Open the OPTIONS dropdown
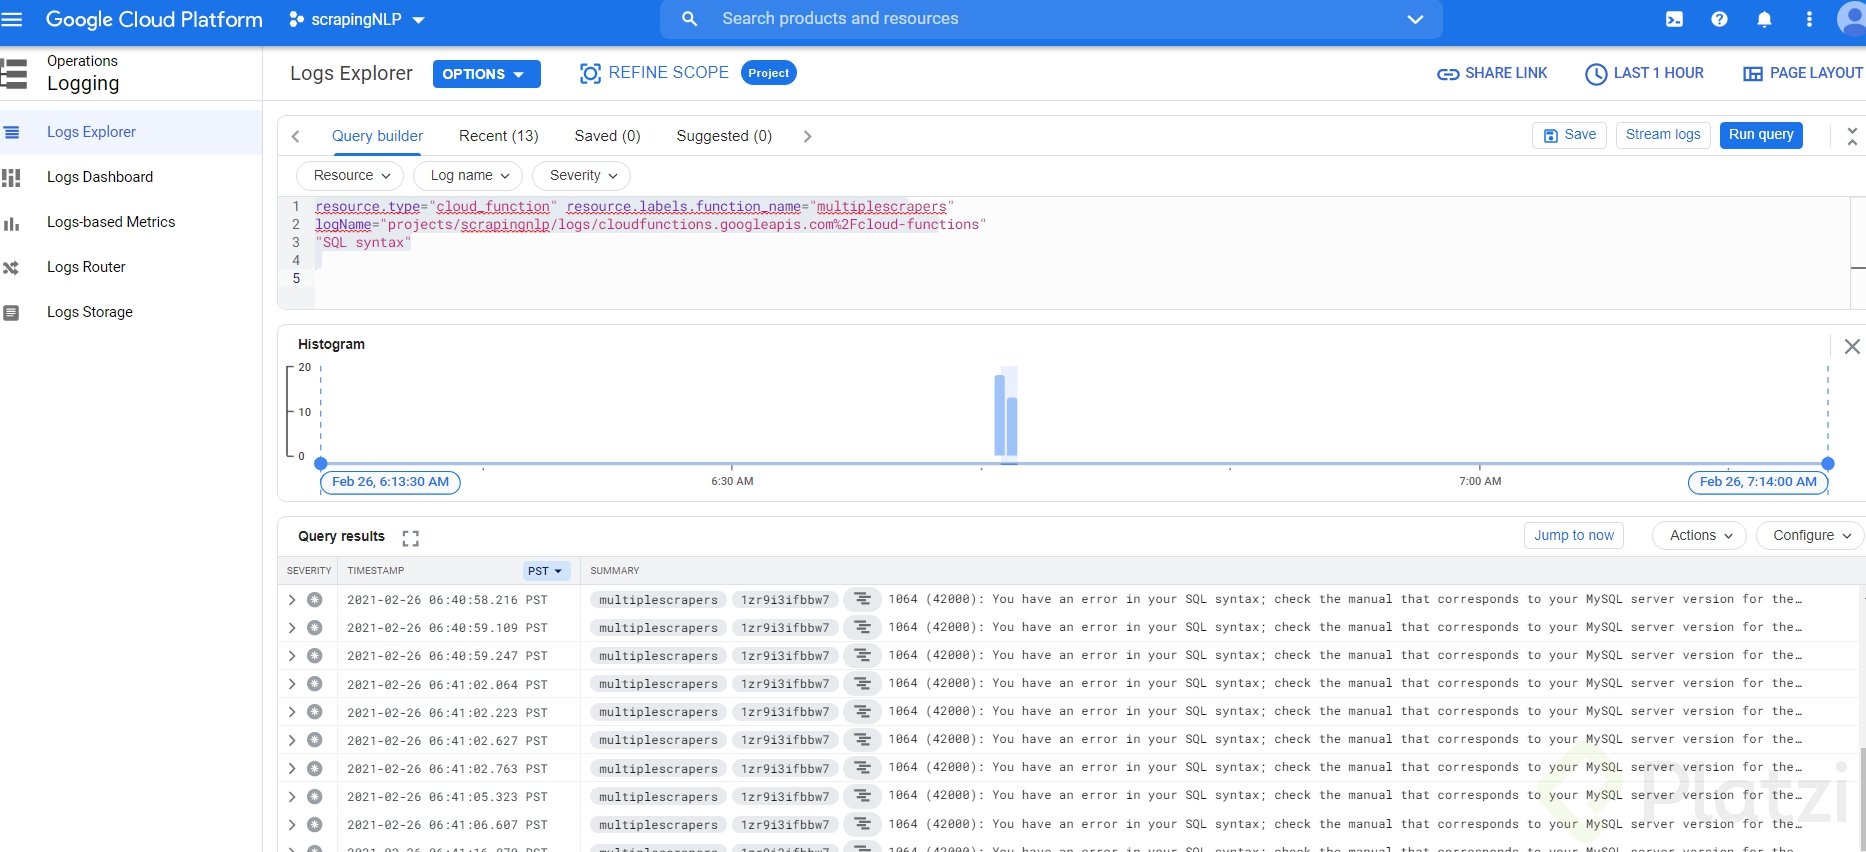 coord(486,74)
